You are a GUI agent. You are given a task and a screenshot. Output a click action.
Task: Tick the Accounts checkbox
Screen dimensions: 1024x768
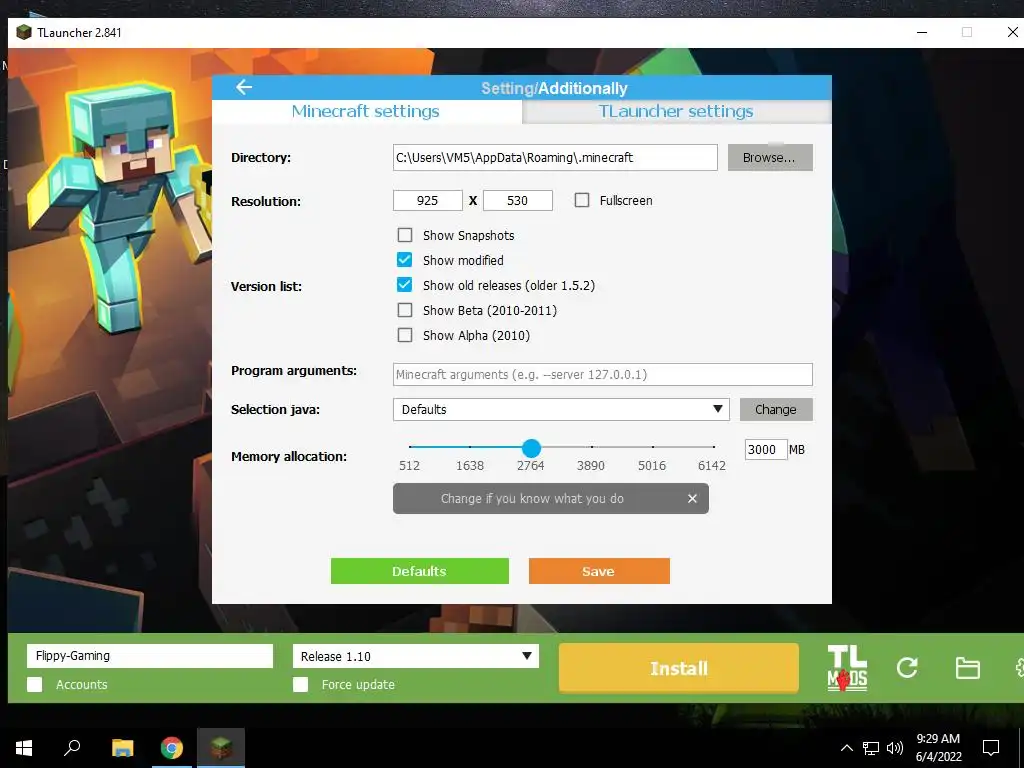(35, 684)
